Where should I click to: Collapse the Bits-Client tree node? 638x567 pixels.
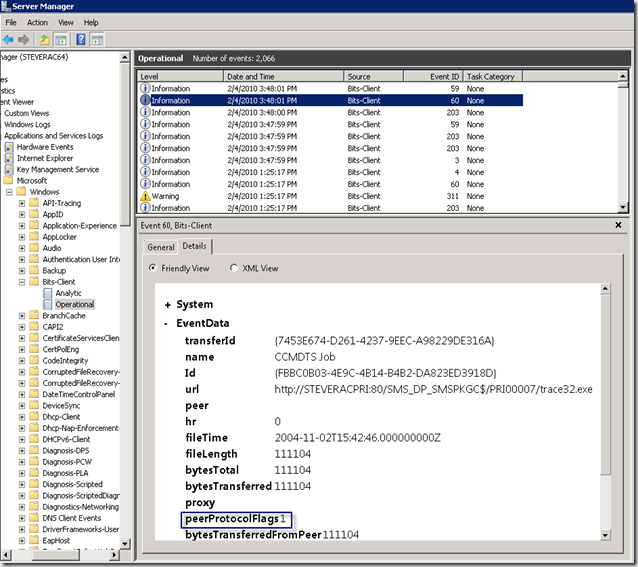pyautogui.click(x=22, y=282)
